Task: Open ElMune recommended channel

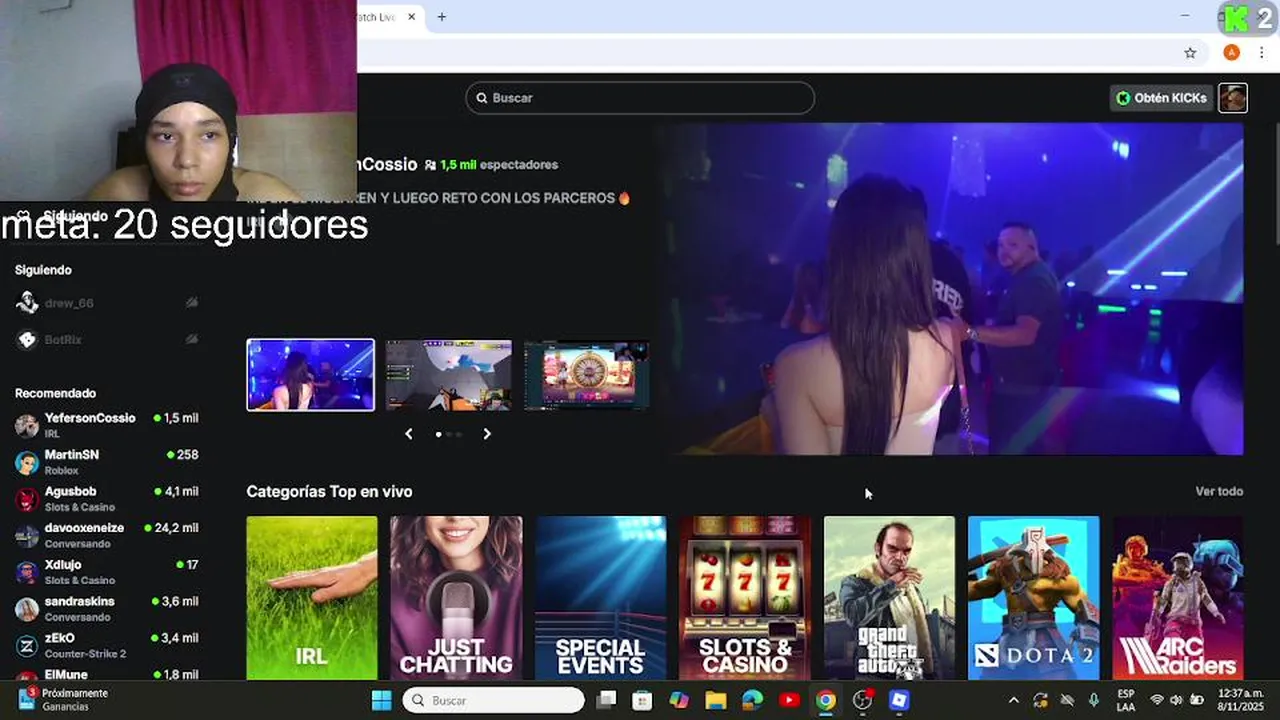Action: pos(107,673)
